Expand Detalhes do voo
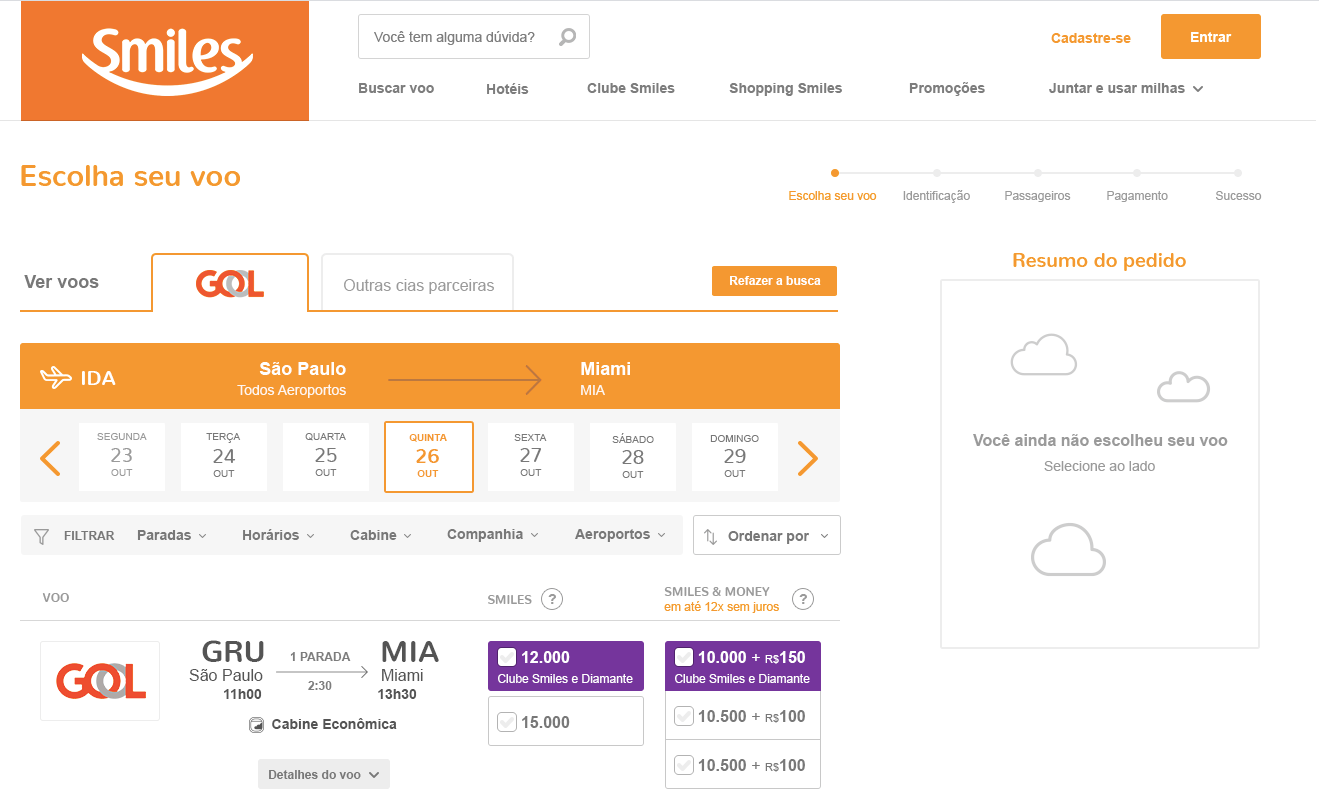1319x790 pixels. [x=324, y=774]
